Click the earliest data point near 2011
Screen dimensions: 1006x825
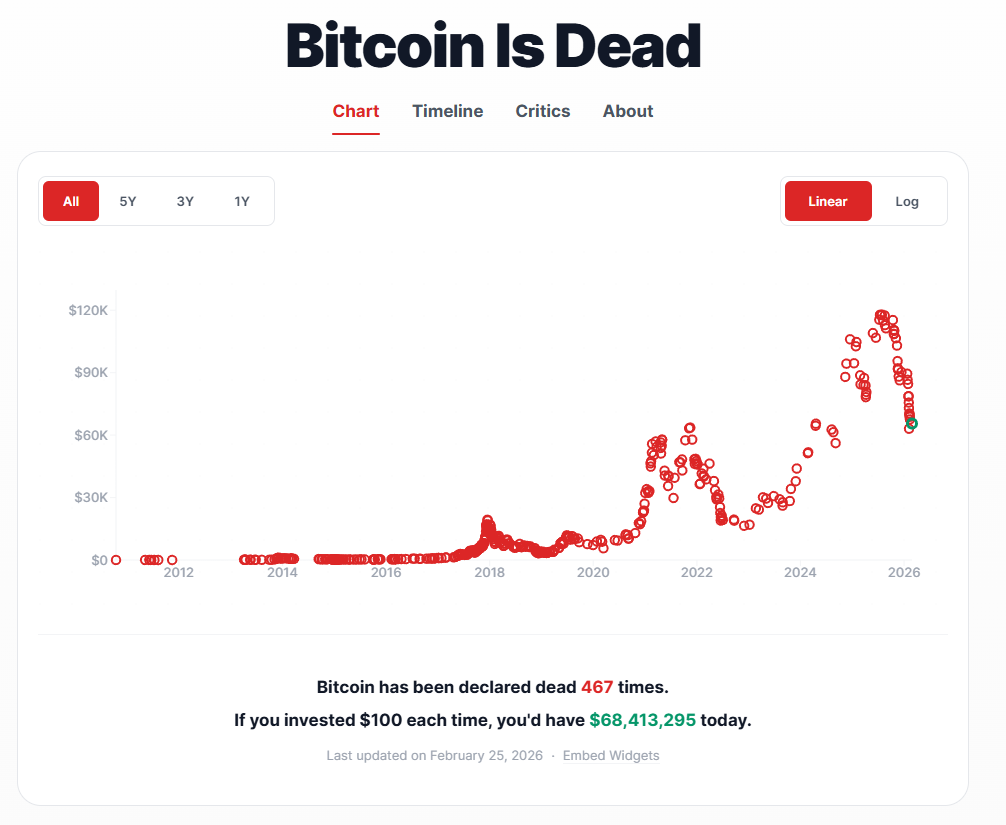point(116,560)
